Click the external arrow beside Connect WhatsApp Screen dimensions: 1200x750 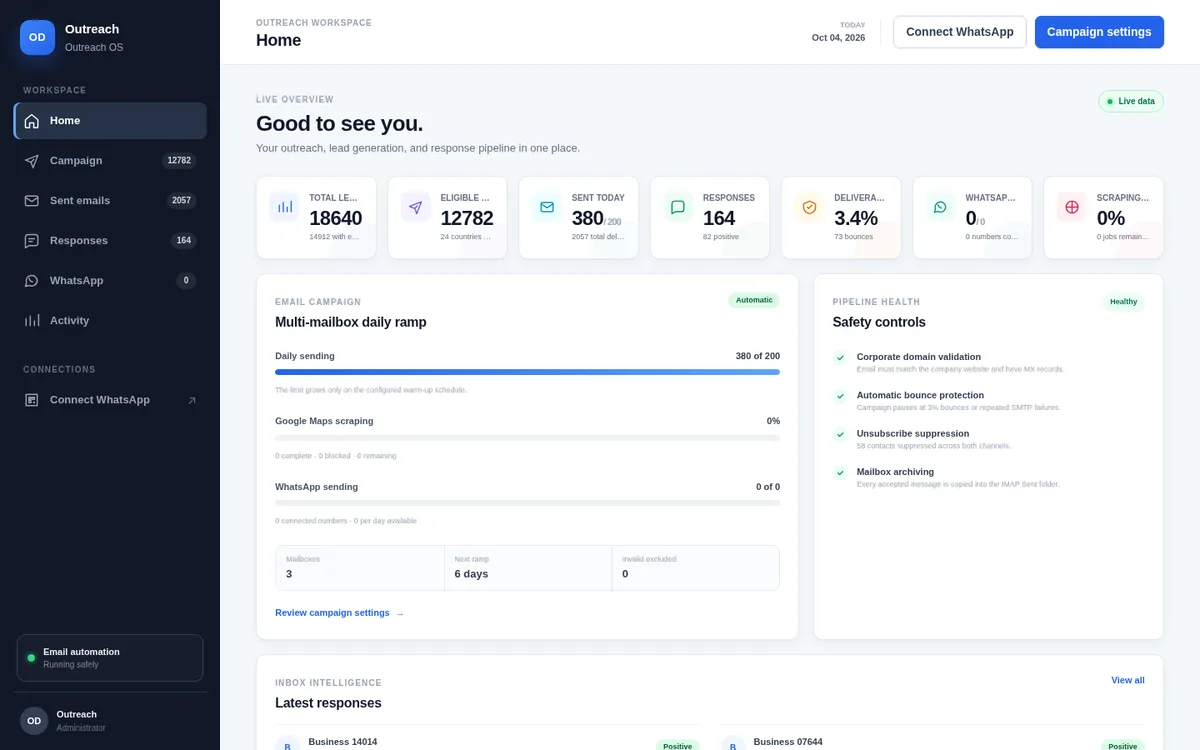[x=192, y=400]
